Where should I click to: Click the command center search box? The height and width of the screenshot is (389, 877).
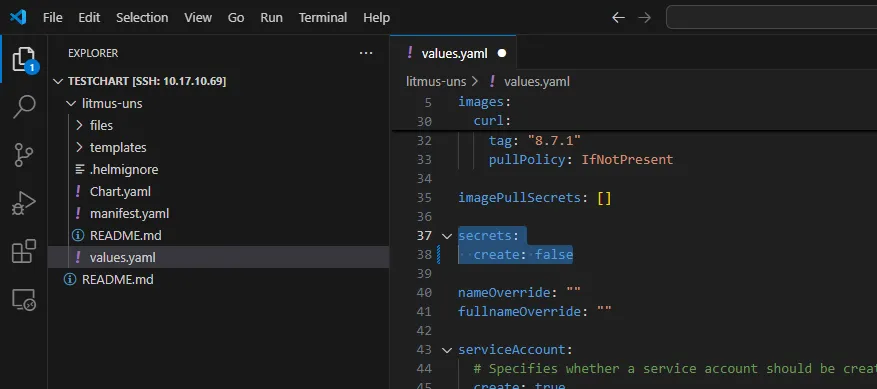[x=771, y=17]
